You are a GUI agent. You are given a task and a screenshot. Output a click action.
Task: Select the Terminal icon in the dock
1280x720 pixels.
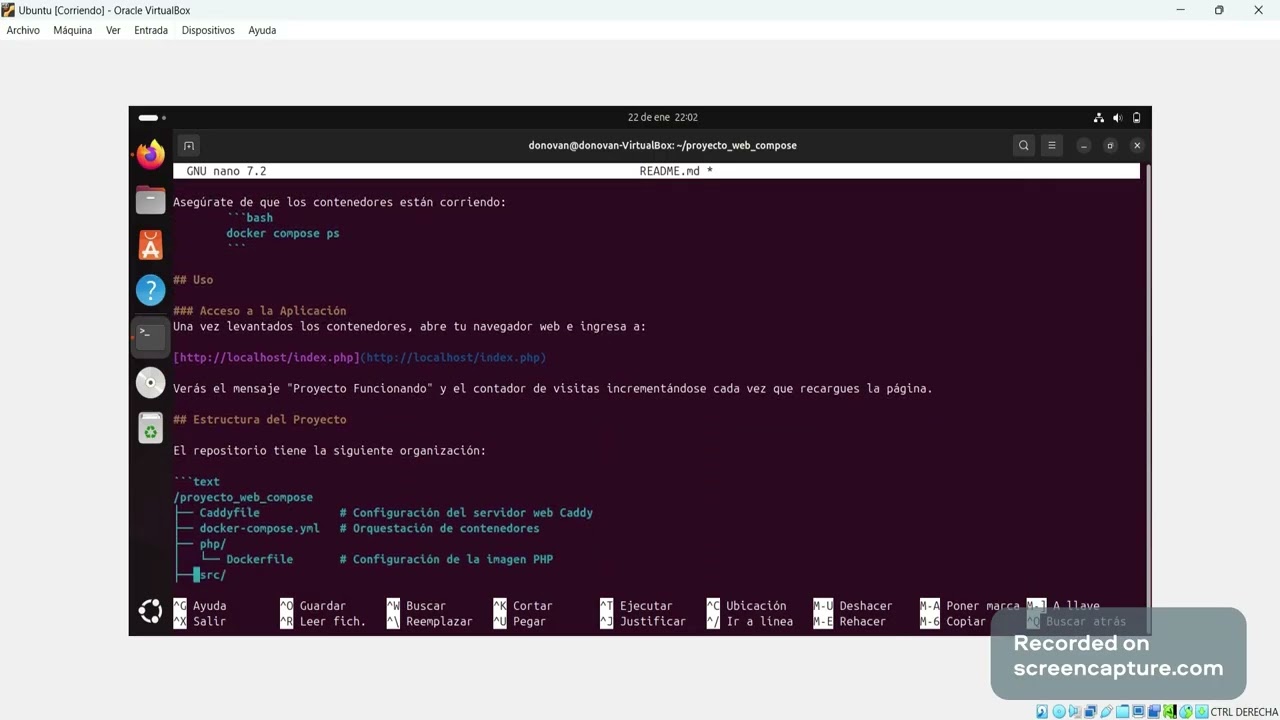click(x=150, y=336)
